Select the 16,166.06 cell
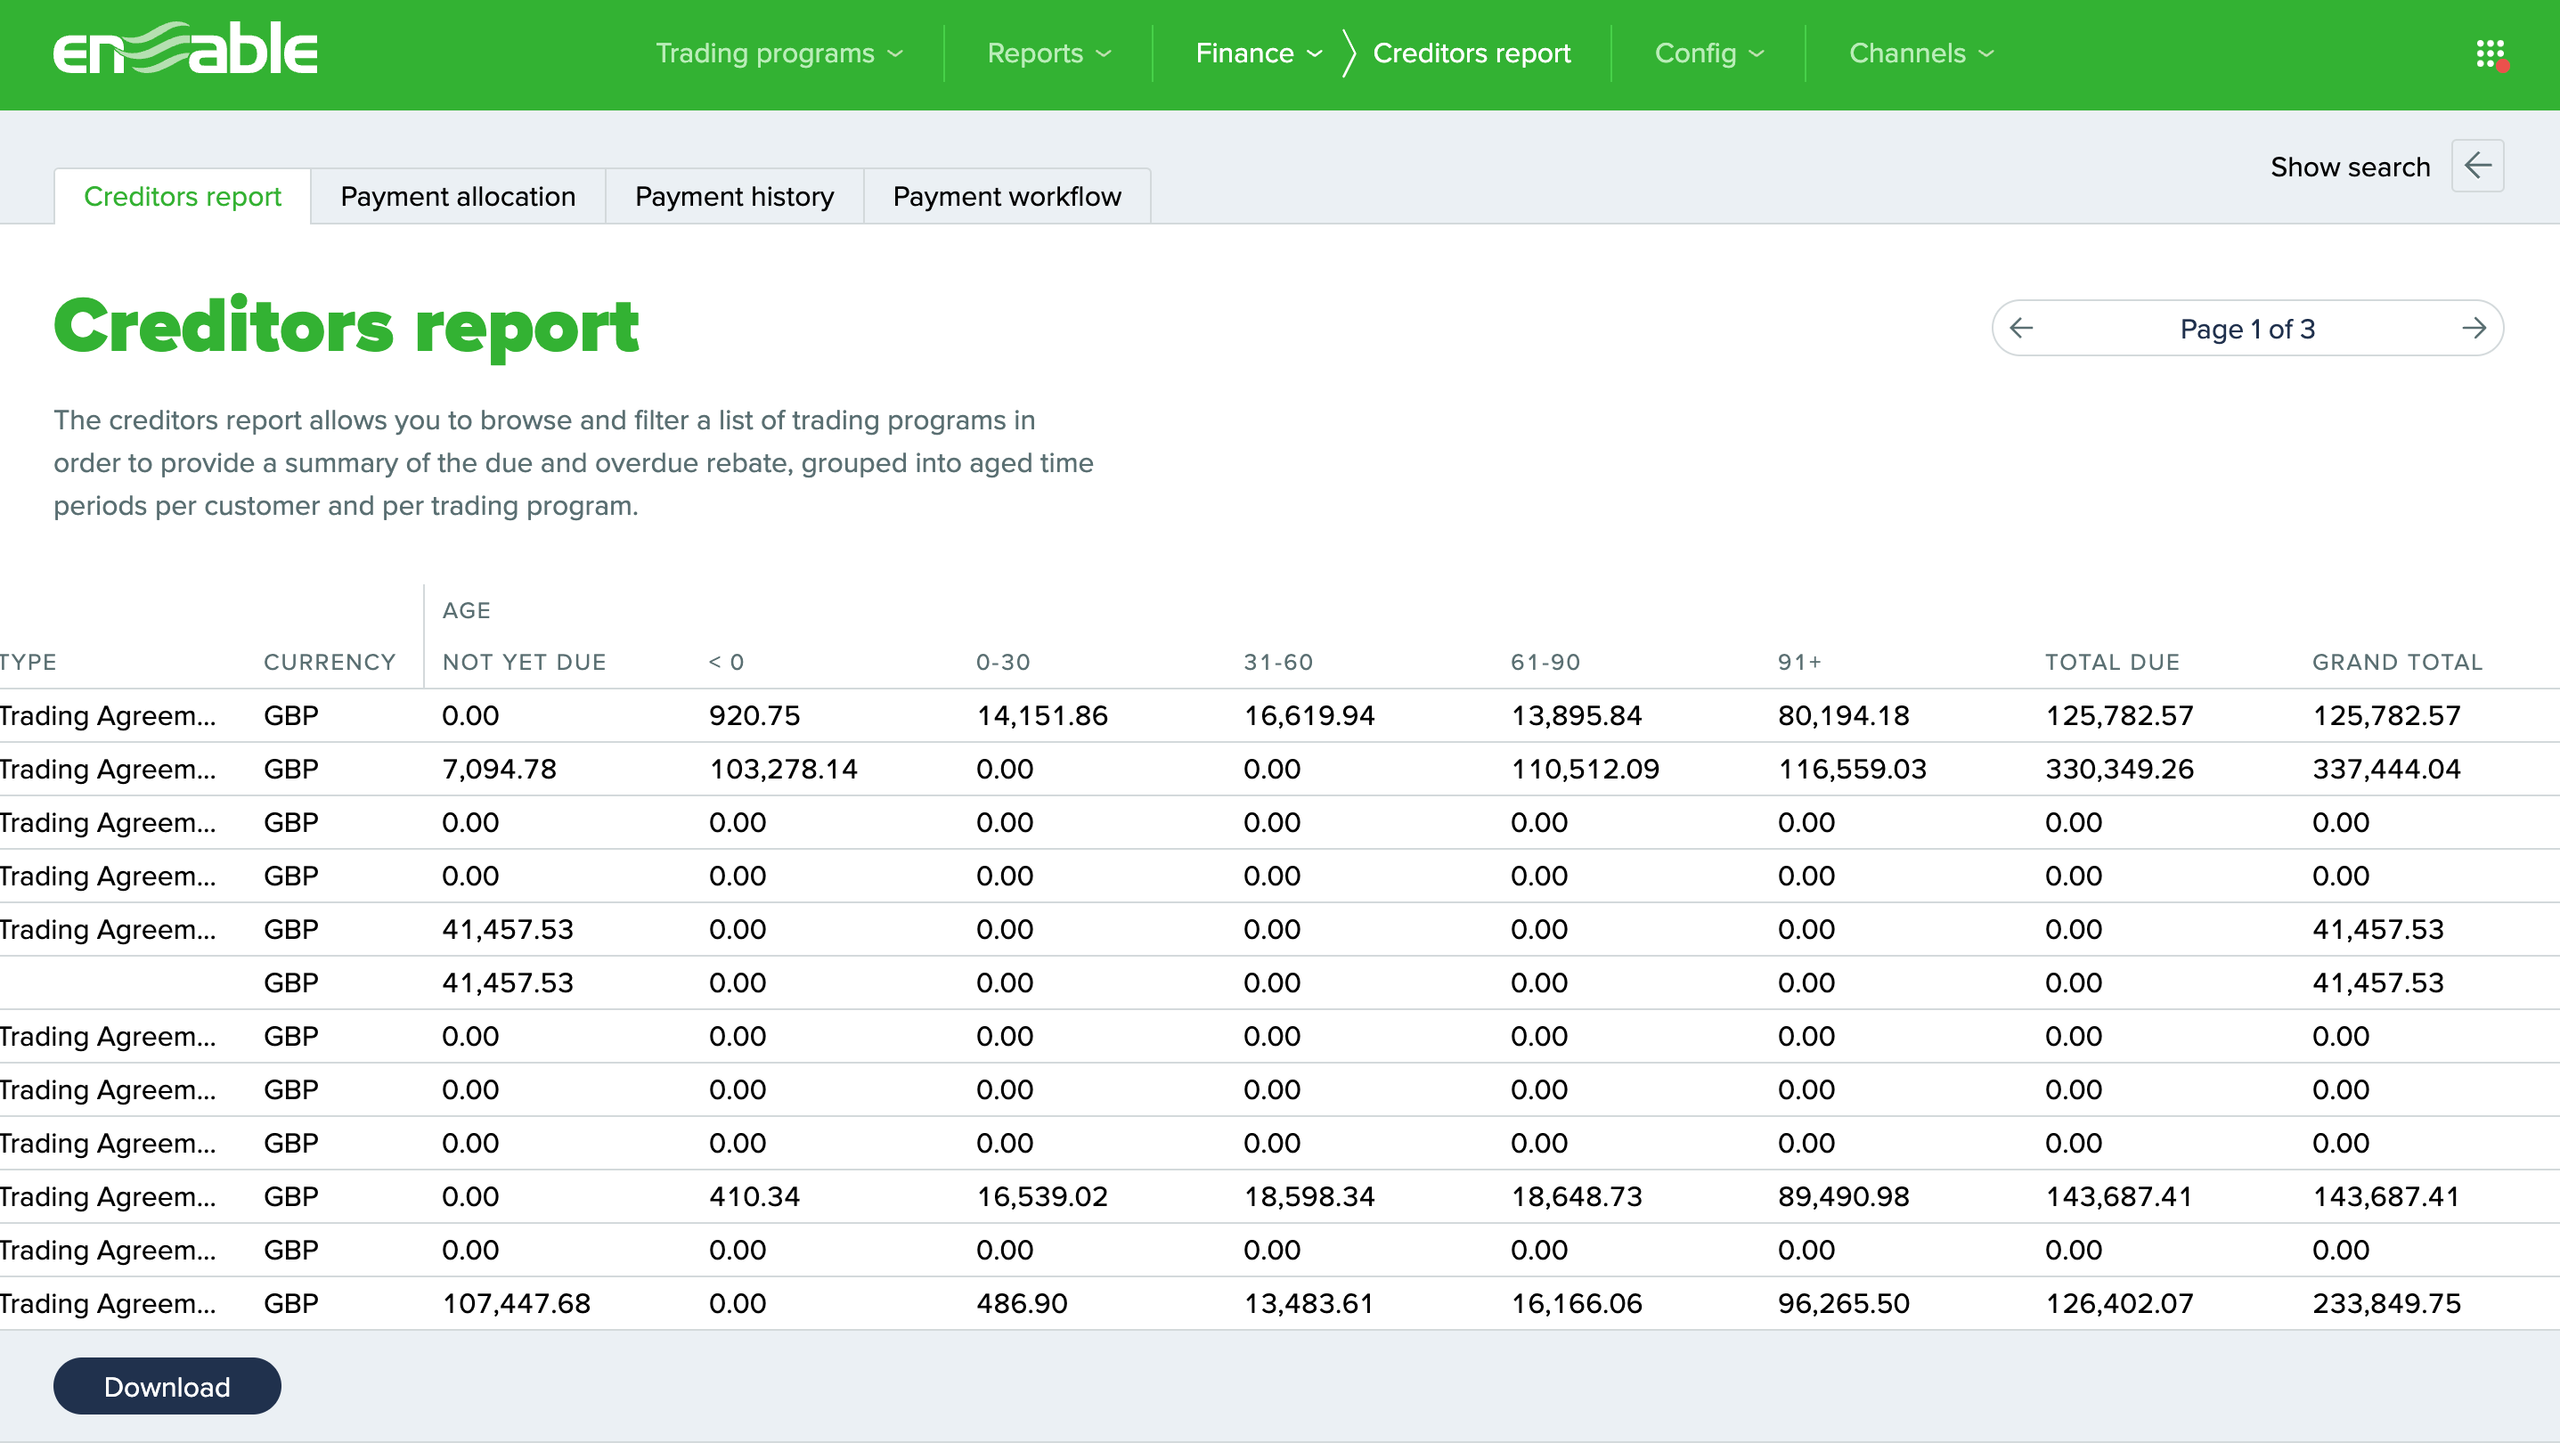 coord(1576,1304)
